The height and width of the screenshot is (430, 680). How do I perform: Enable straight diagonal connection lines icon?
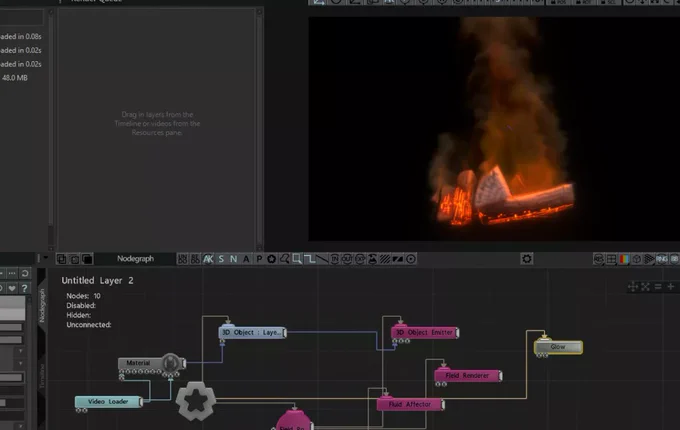click(x=322, y=259)
